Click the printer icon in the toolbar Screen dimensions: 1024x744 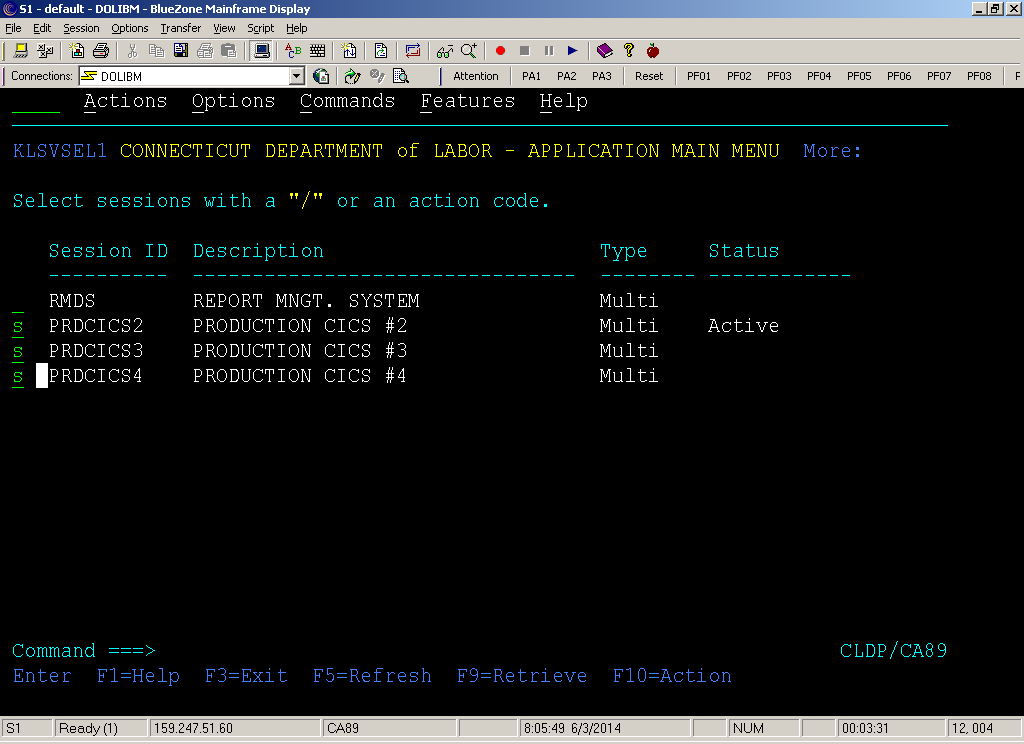coord(101,50)
